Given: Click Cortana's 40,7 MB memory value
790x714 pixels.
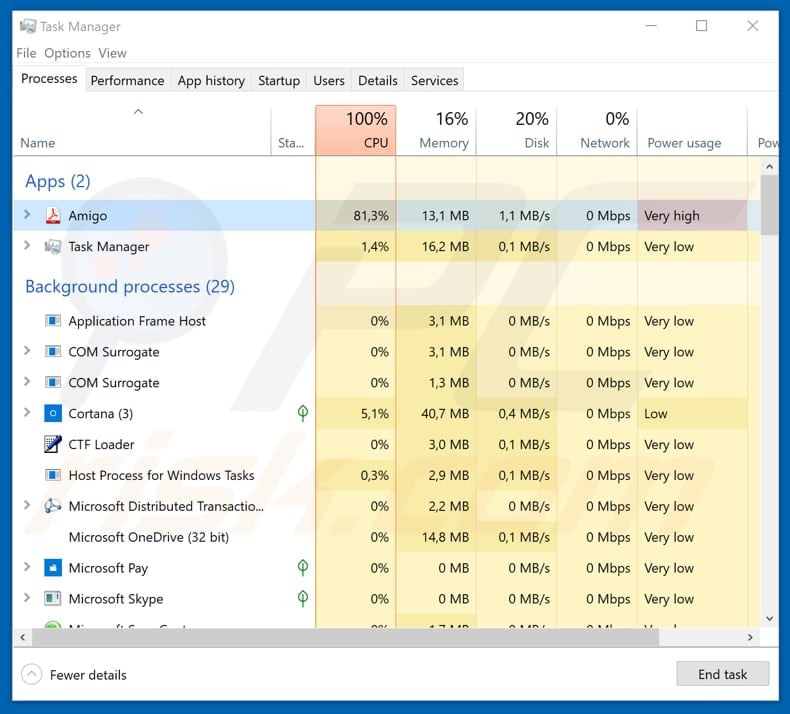Looking at the screenshot, I should click(x=445, y=414).
